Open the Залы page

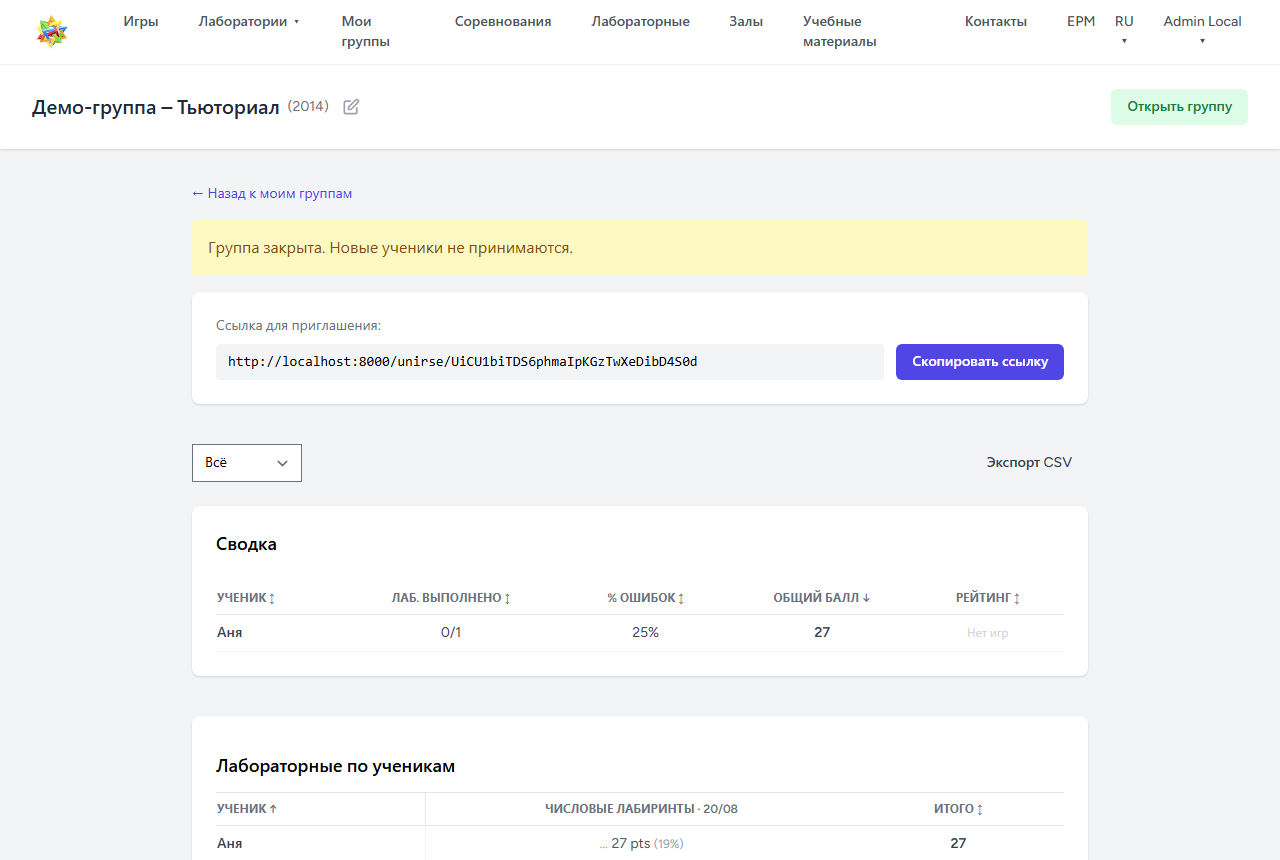746,22
